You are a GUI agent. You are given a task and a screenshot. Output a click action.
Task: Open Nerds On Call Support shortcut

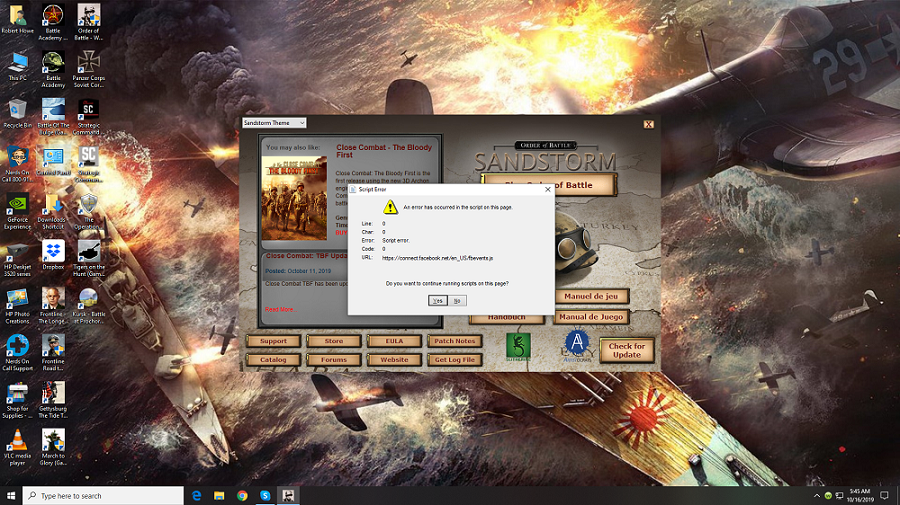coord(18,353)
